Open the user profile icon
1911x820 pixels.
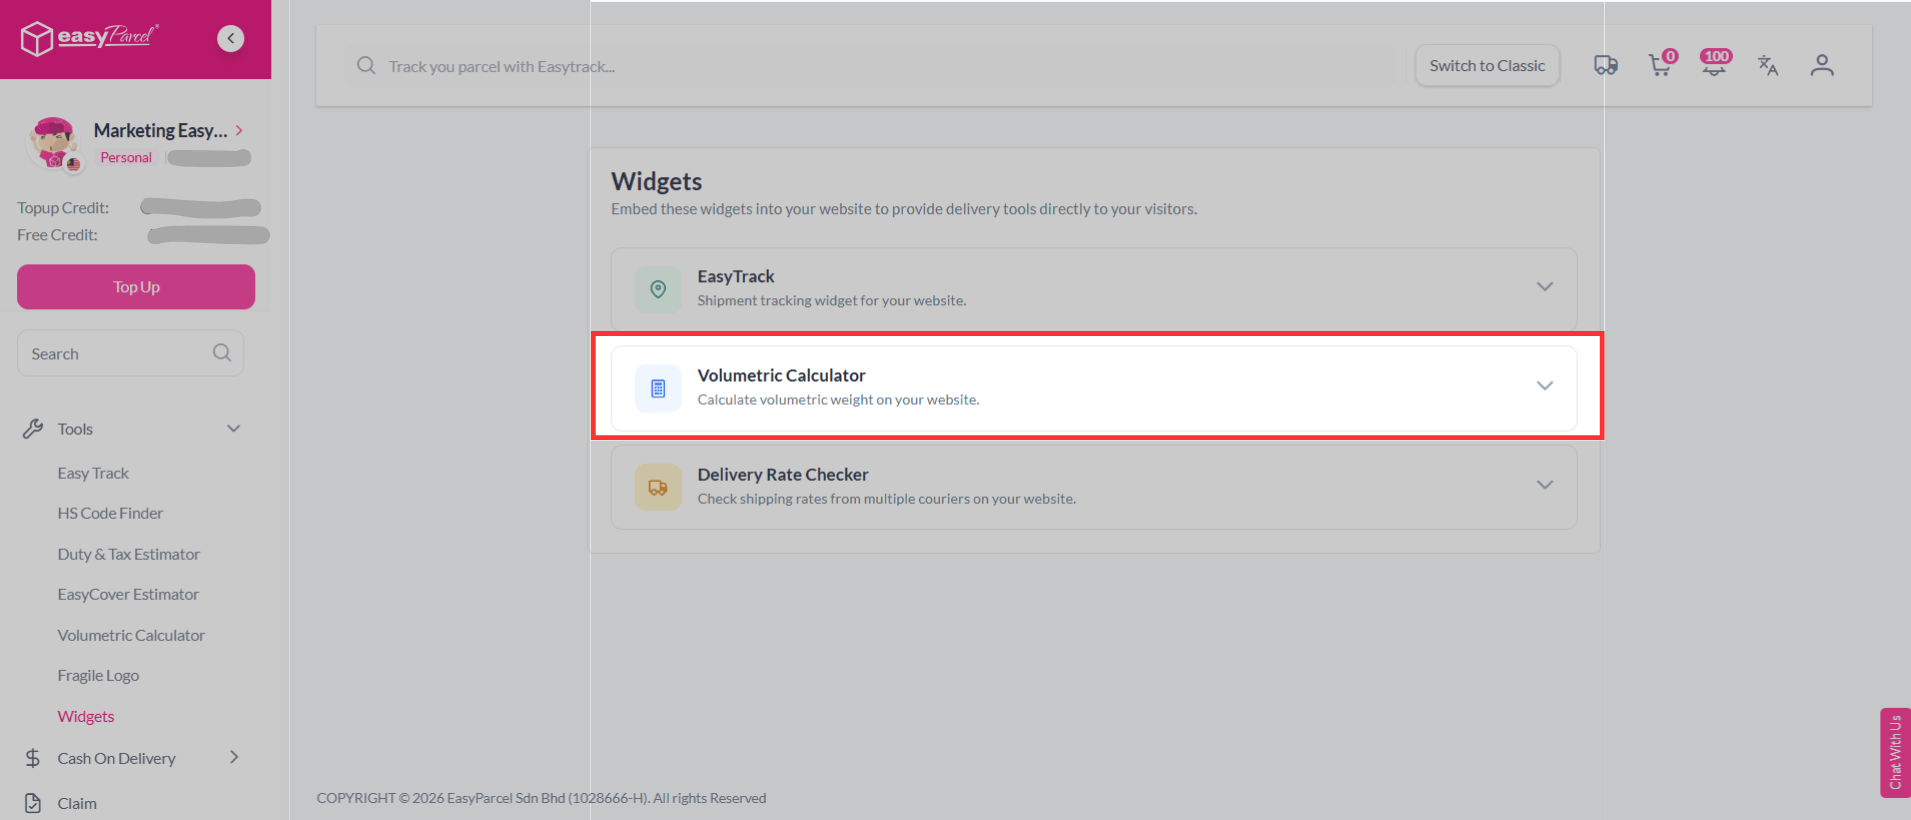coord(1822,66)
